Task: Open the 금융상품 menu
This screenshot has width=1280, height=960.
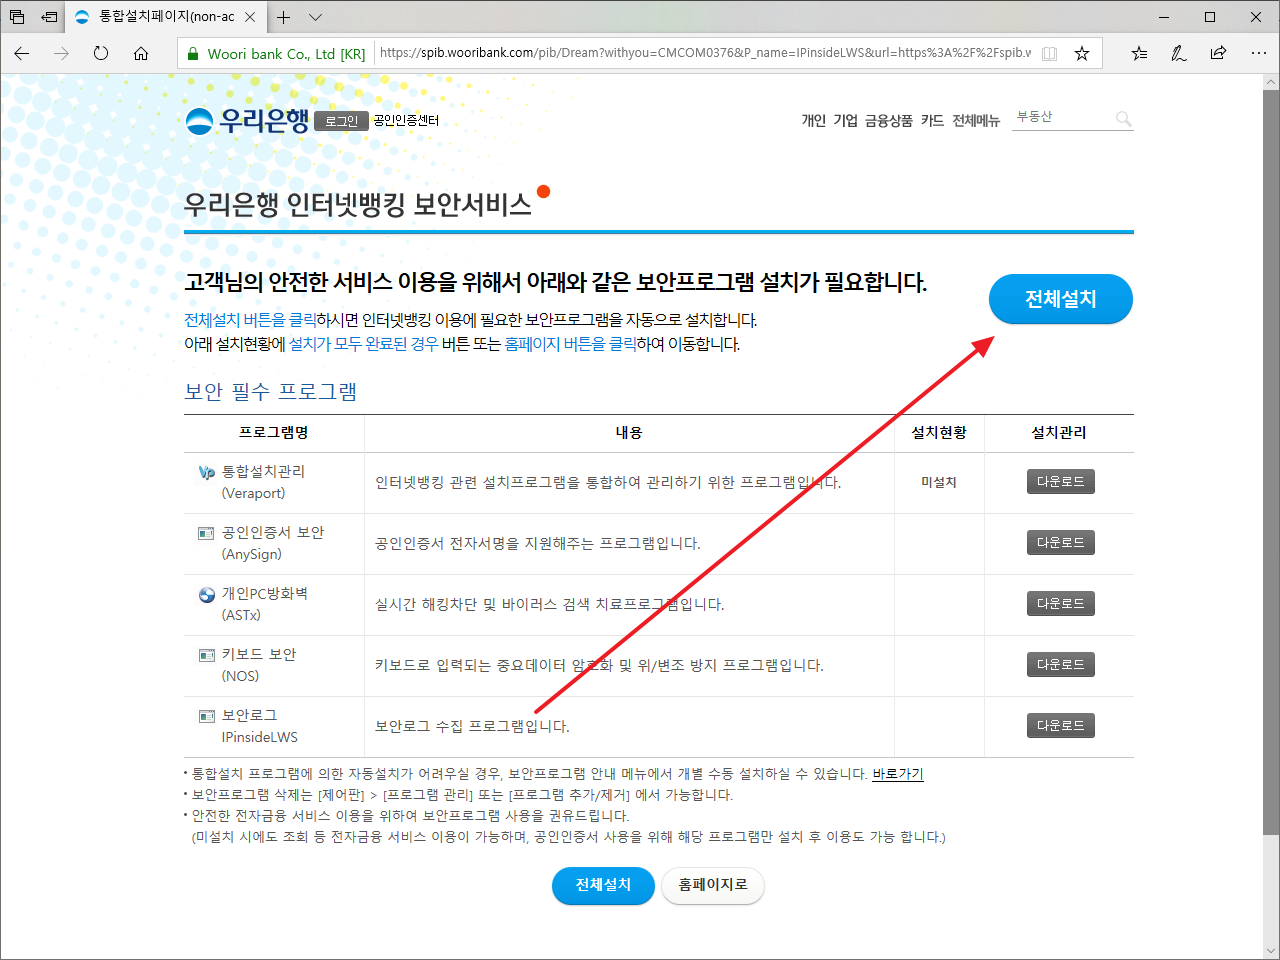Action: pos(888,120)
